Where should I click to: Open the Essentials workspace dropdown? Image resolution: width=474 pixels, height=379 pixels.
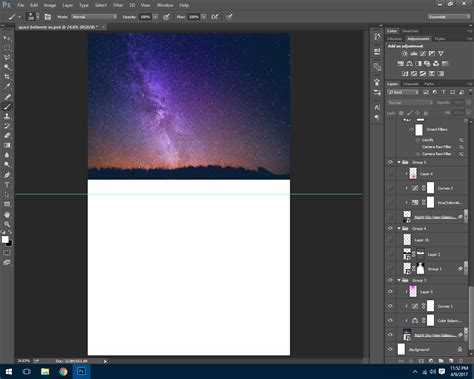(449, 17)
